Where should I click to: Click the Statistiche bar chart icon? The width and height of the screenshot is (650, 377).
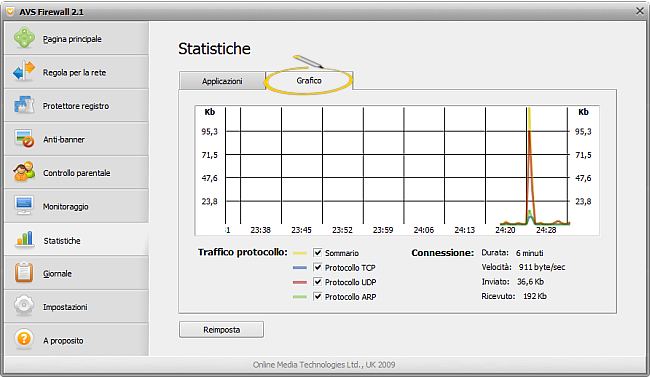pyautogui.click(x=24, y=239)
